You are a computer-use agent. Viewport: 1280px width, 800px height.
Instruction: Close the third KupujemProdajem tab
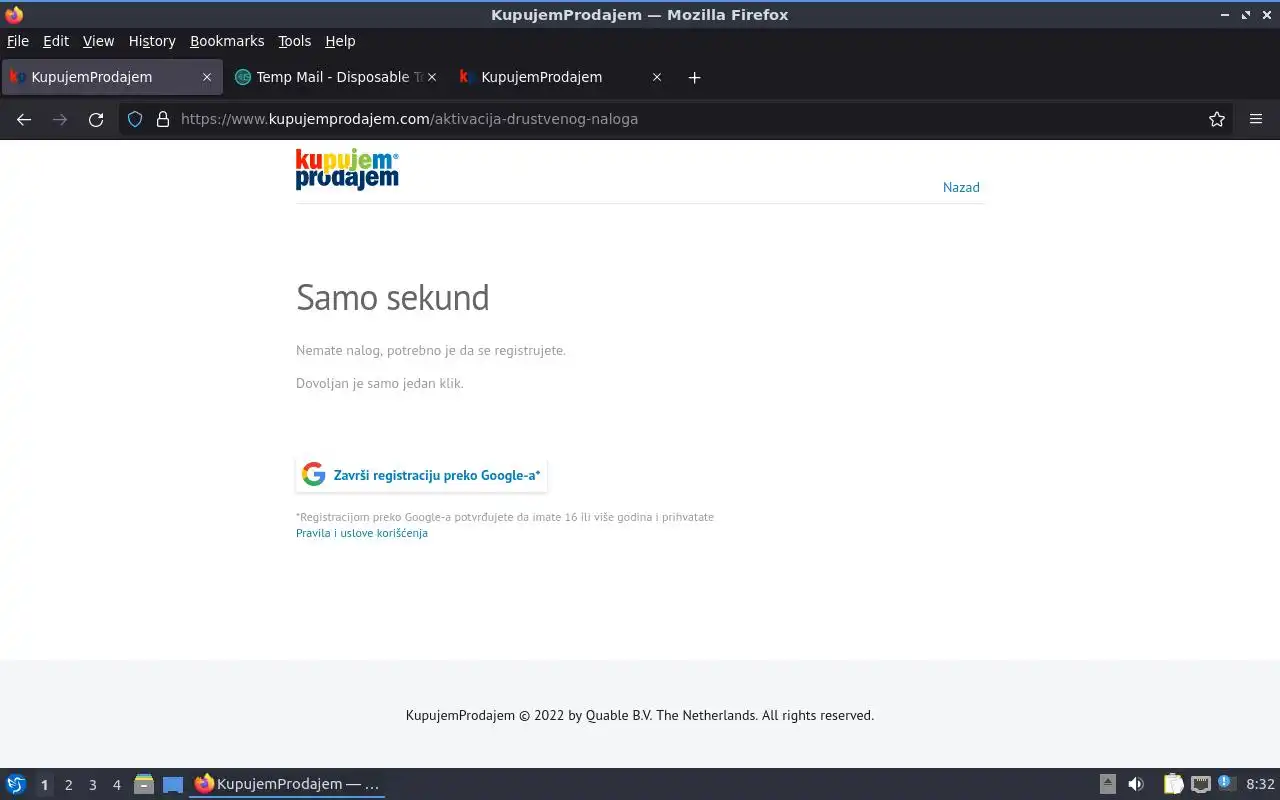tap(657, 77)
